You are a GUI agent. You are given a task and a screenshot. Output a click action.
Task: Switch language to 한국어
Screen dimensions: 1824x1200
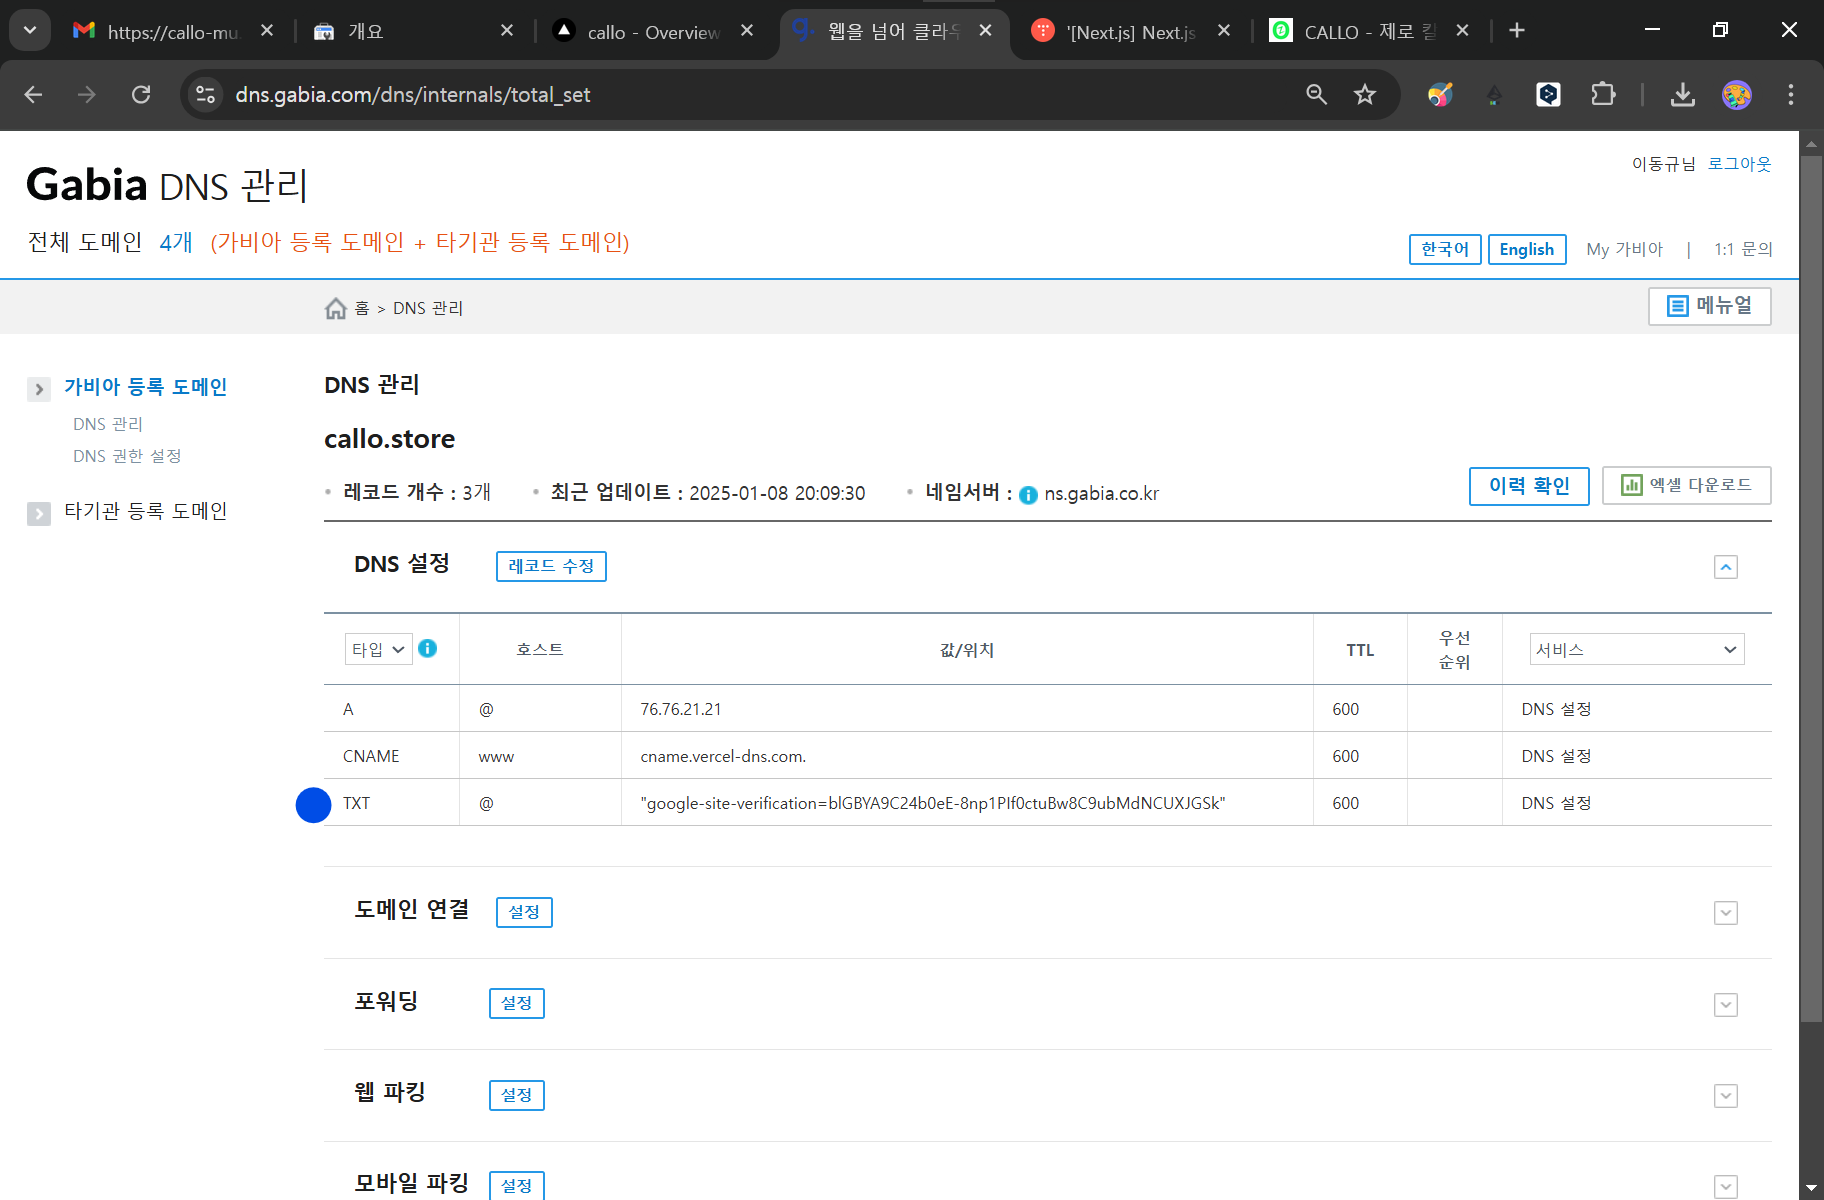pyautogui.click(x=1445, y=249)
